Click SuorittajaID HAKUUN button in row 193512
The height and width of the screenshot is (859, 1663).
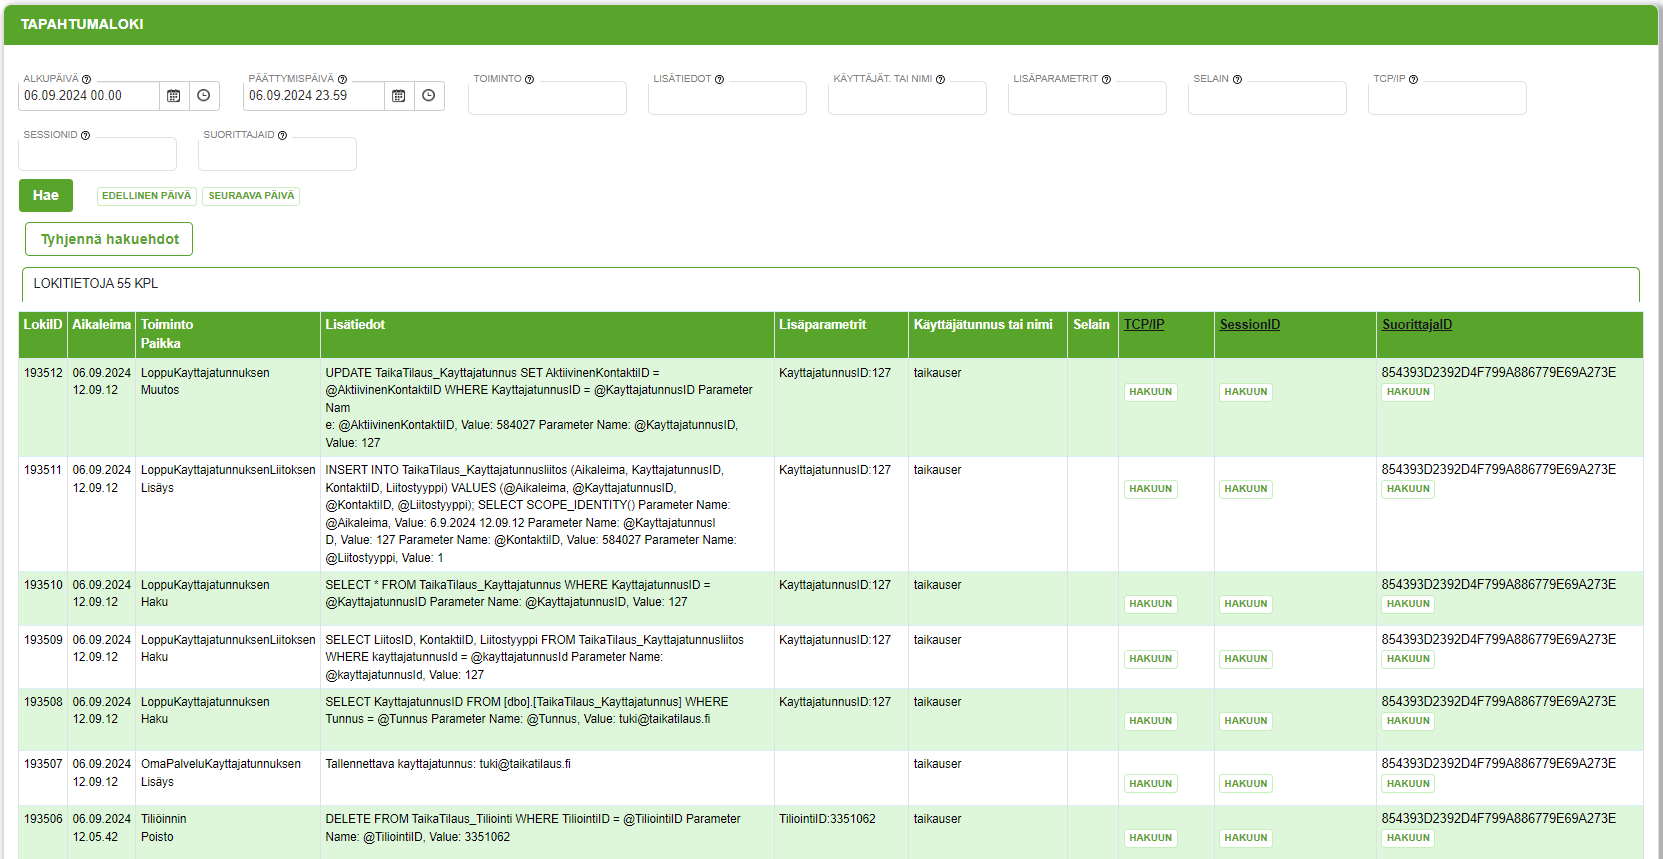point(1408,392)
